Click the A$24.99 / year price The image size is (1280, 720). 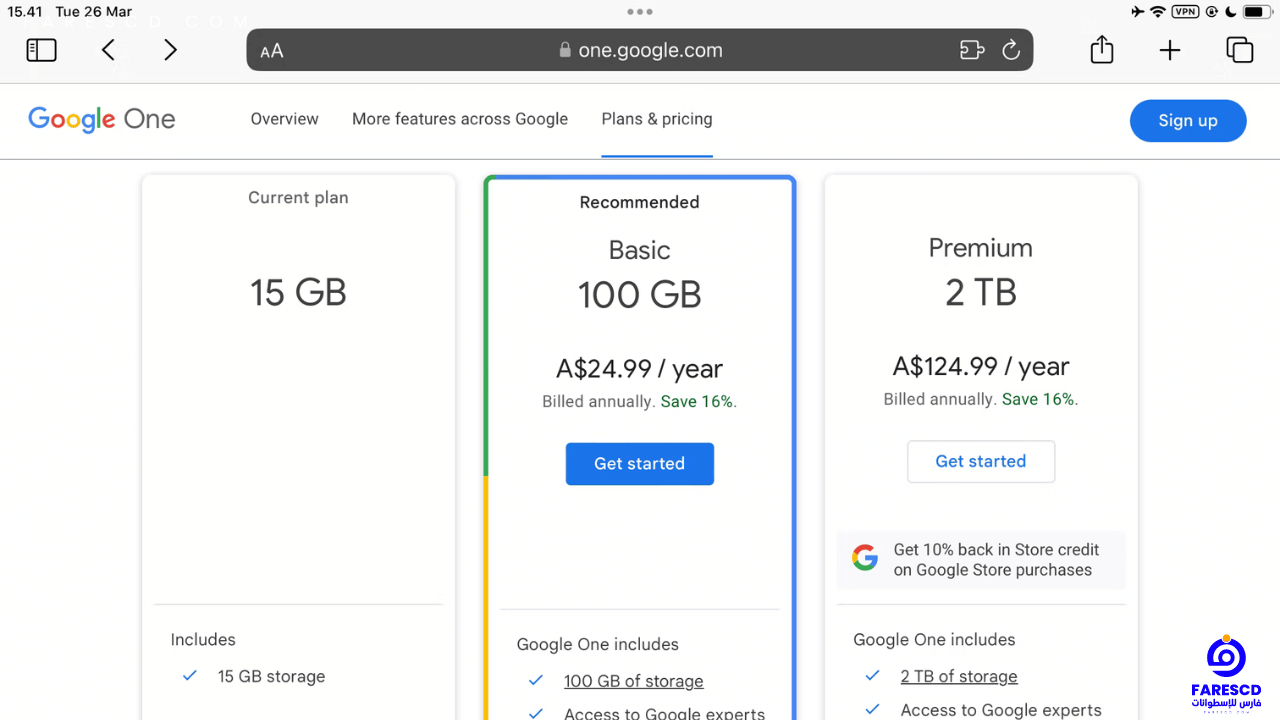(x=640, y=369)
